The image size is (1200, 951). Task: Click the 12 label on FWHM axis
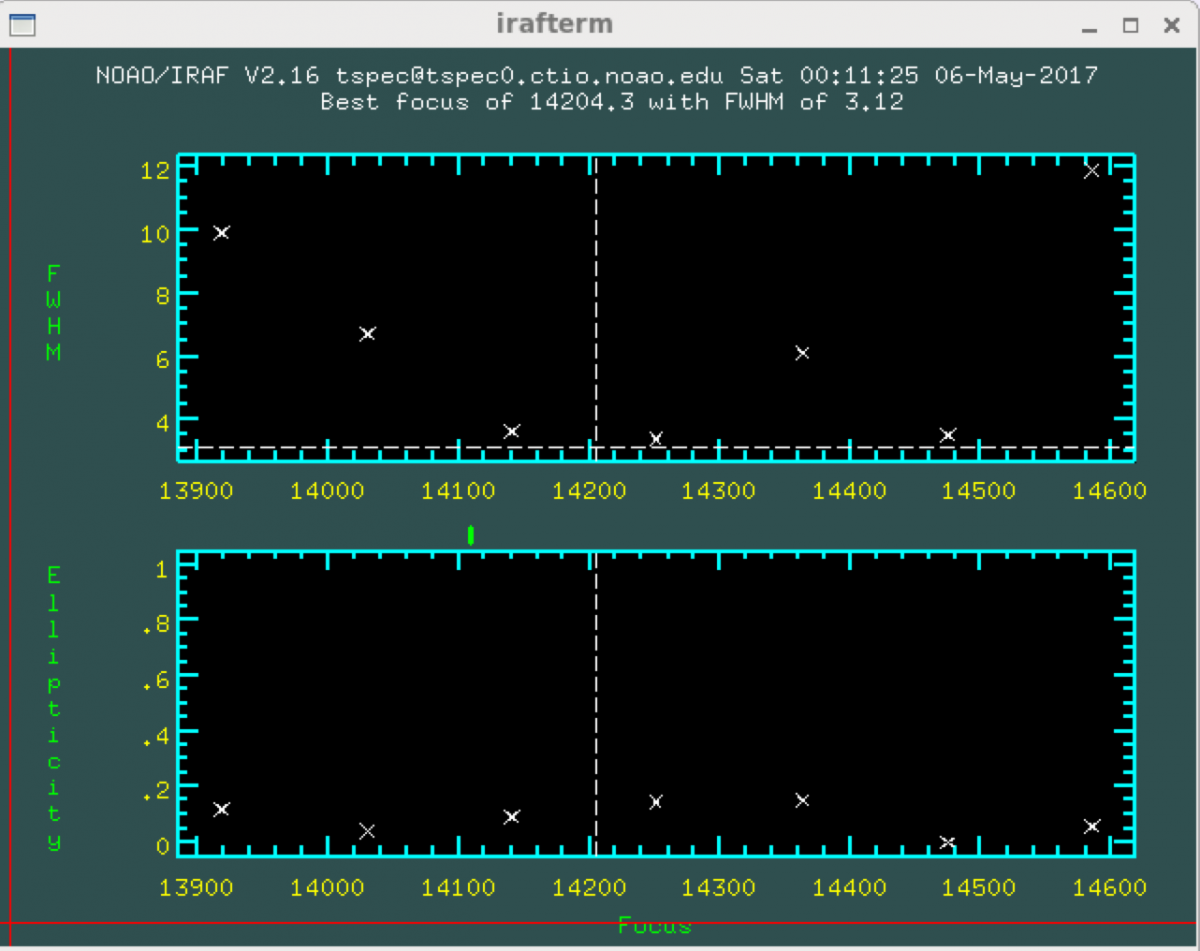154,170
